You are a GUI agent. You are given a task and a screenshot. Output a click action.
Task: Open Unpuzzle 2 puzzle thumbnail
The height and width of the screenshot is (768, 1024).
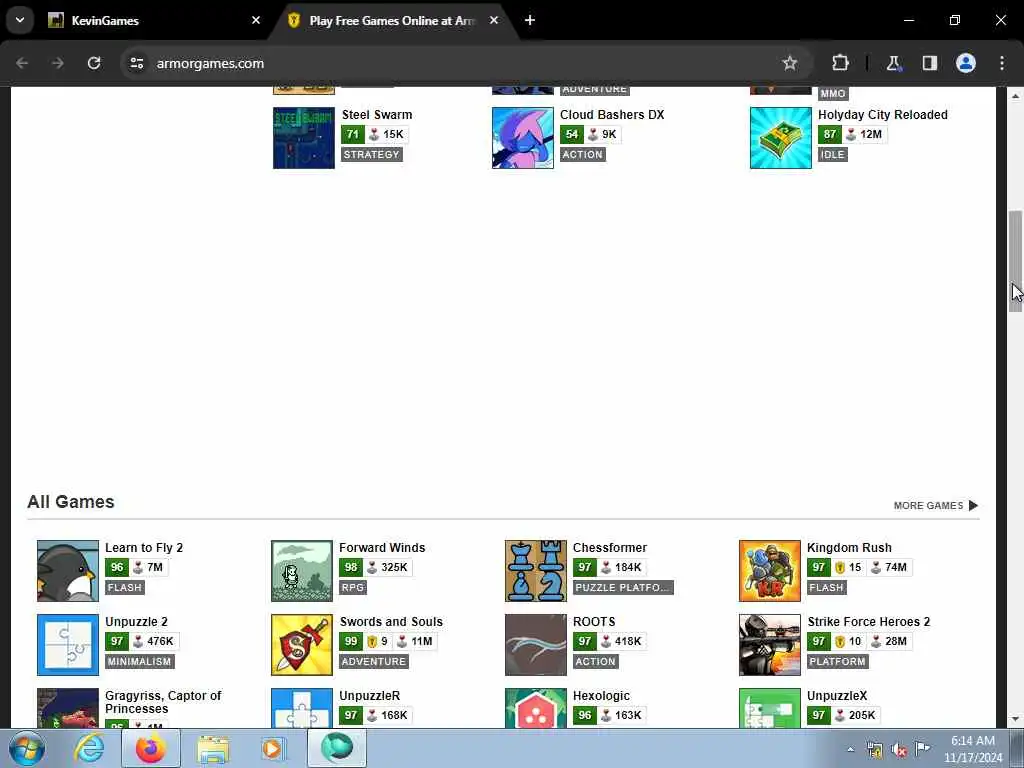(x=68, y=645)
